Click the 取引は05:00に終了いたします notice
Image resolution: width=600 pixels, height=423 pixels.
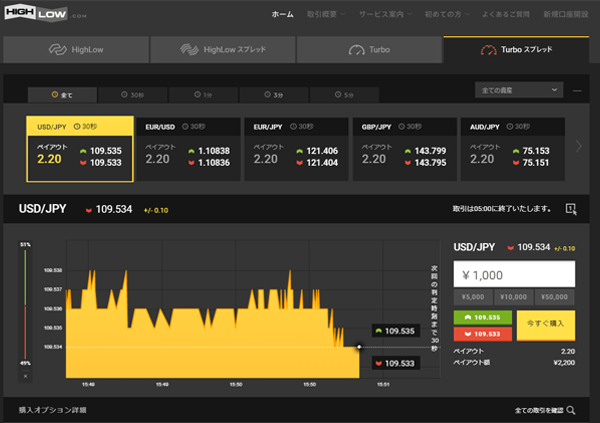pyautogui.click(x=502, y=209)
